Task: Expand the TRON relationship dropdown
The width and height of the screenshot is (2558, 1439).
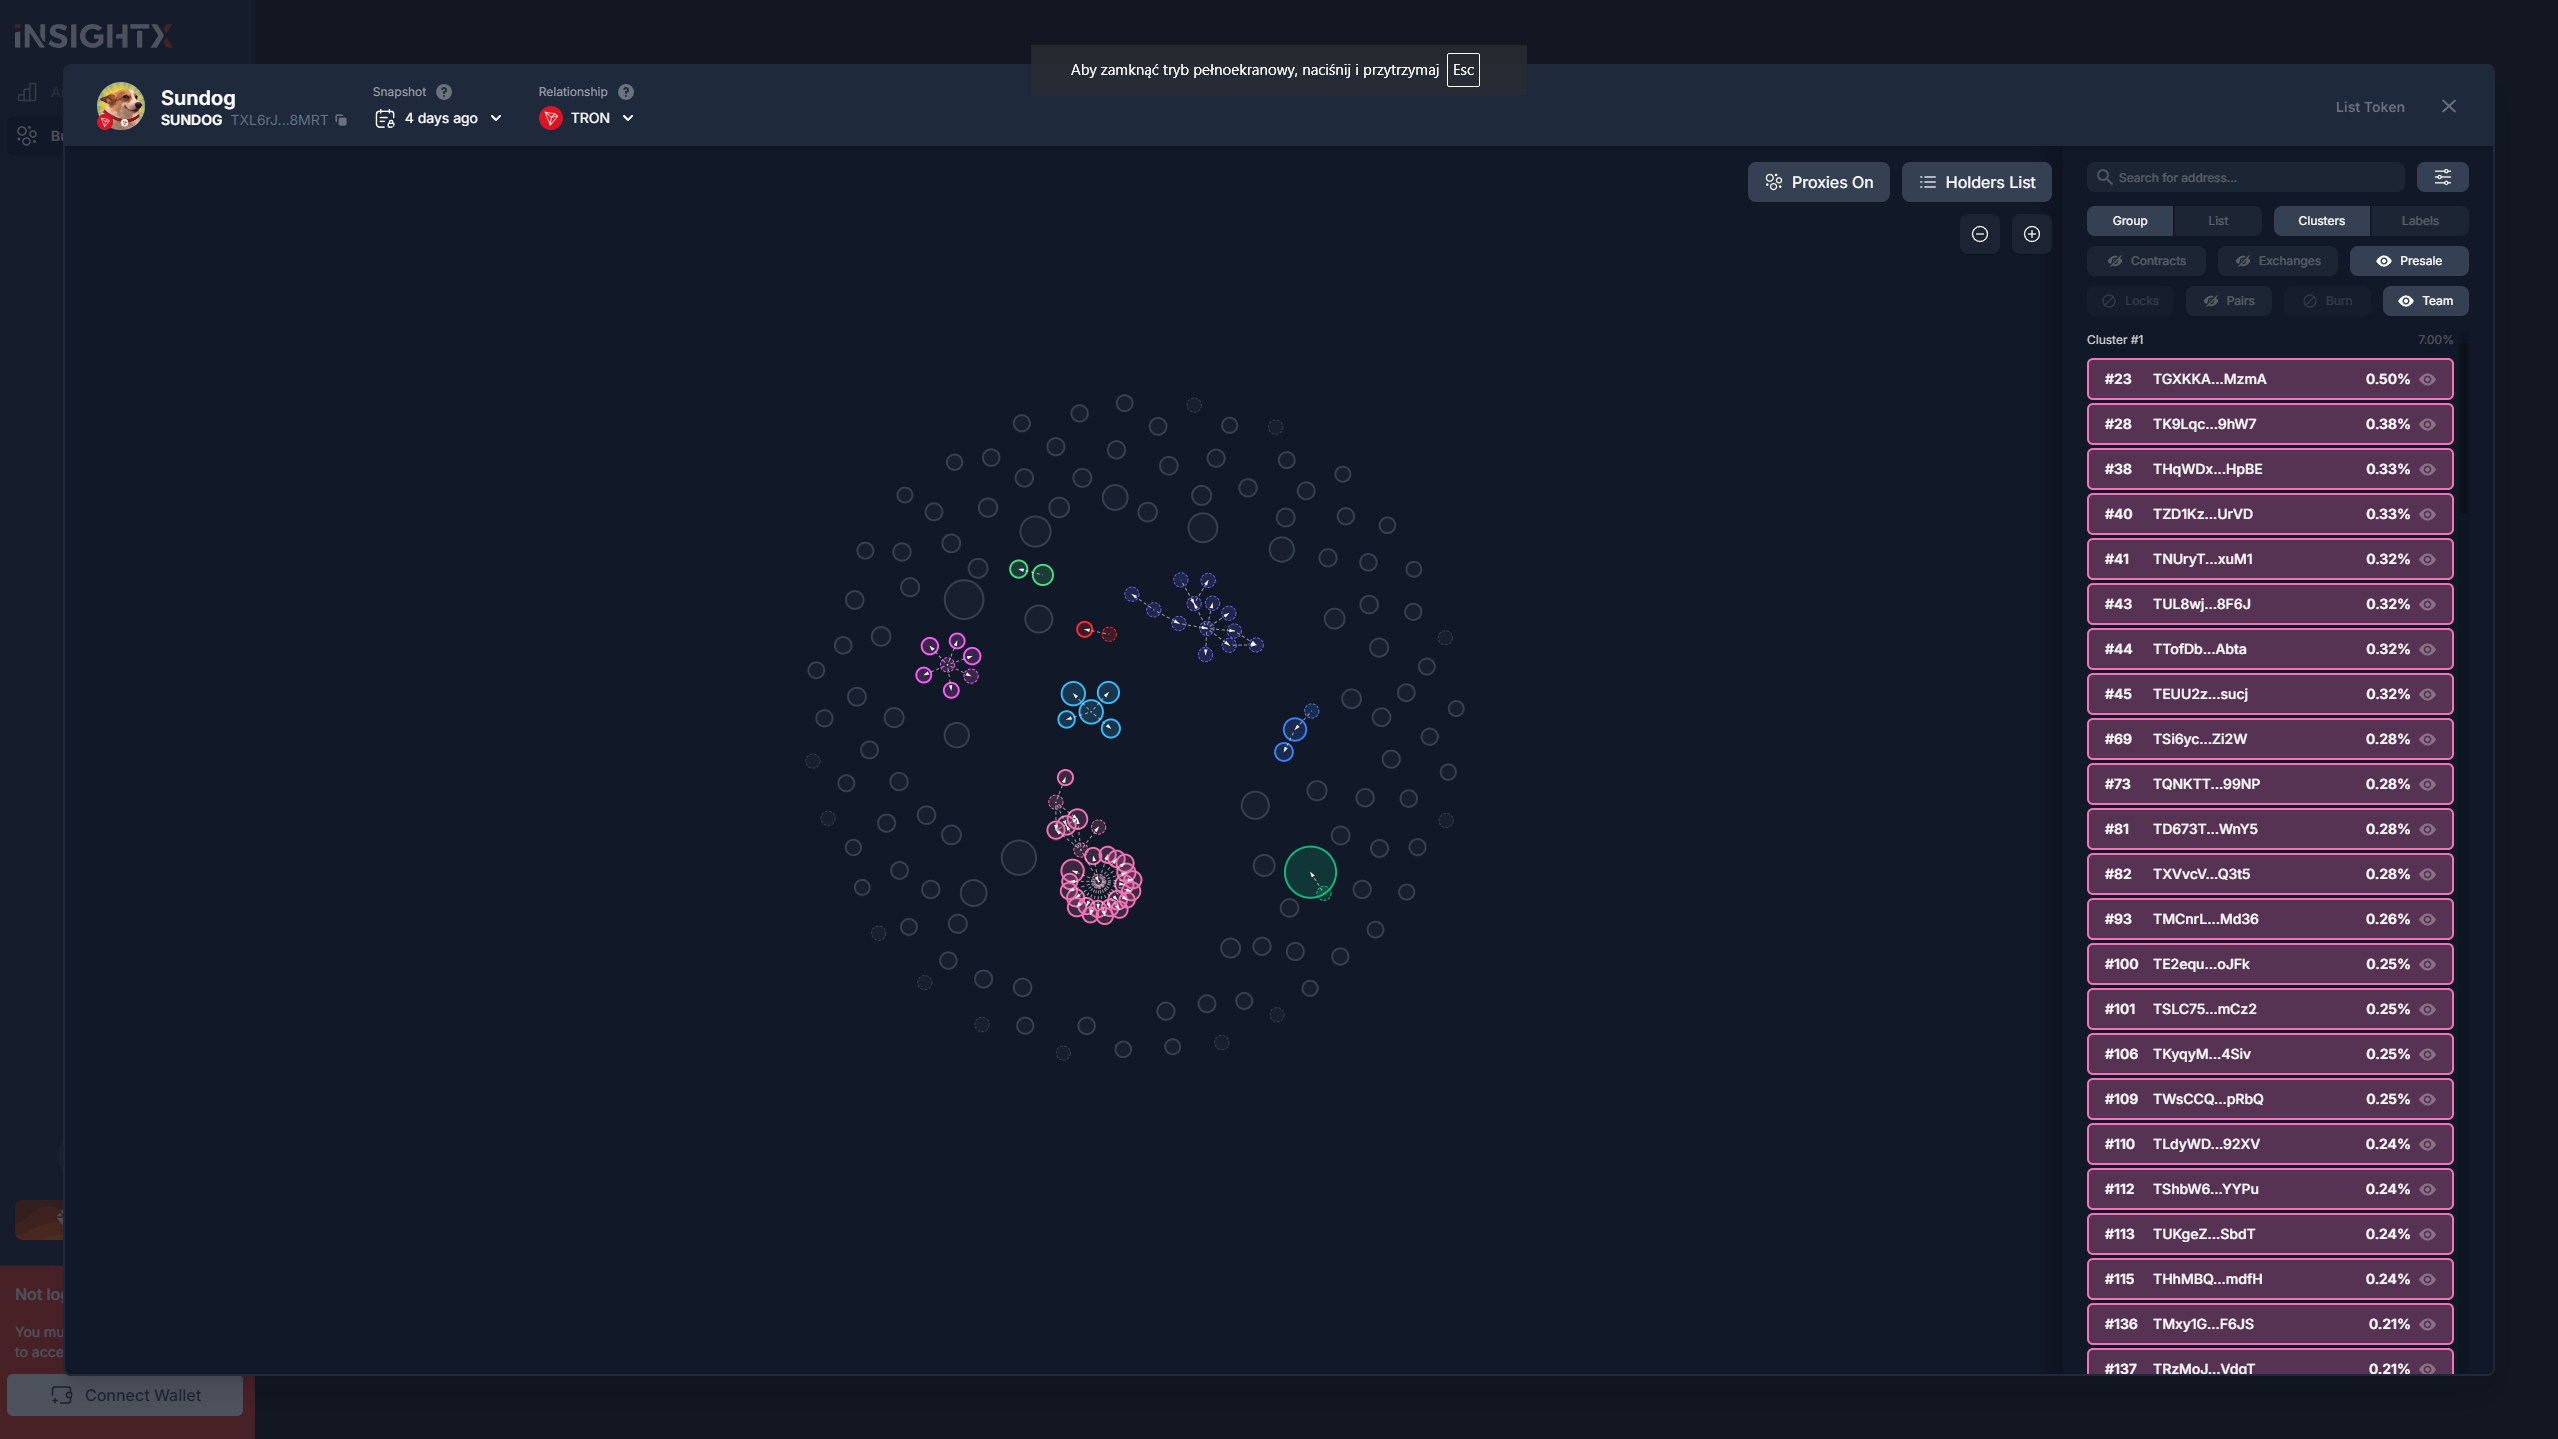Action: pos(588,118)
